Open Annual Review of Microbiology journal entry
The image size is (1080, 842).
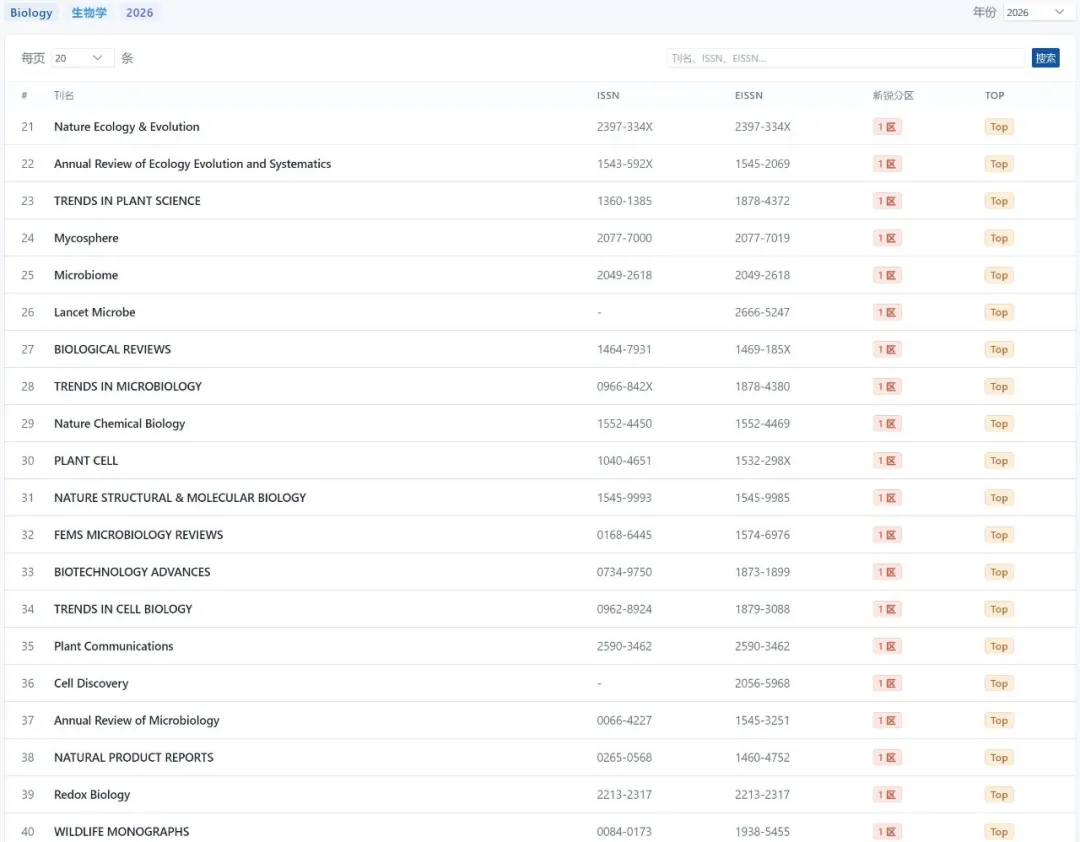136,721
